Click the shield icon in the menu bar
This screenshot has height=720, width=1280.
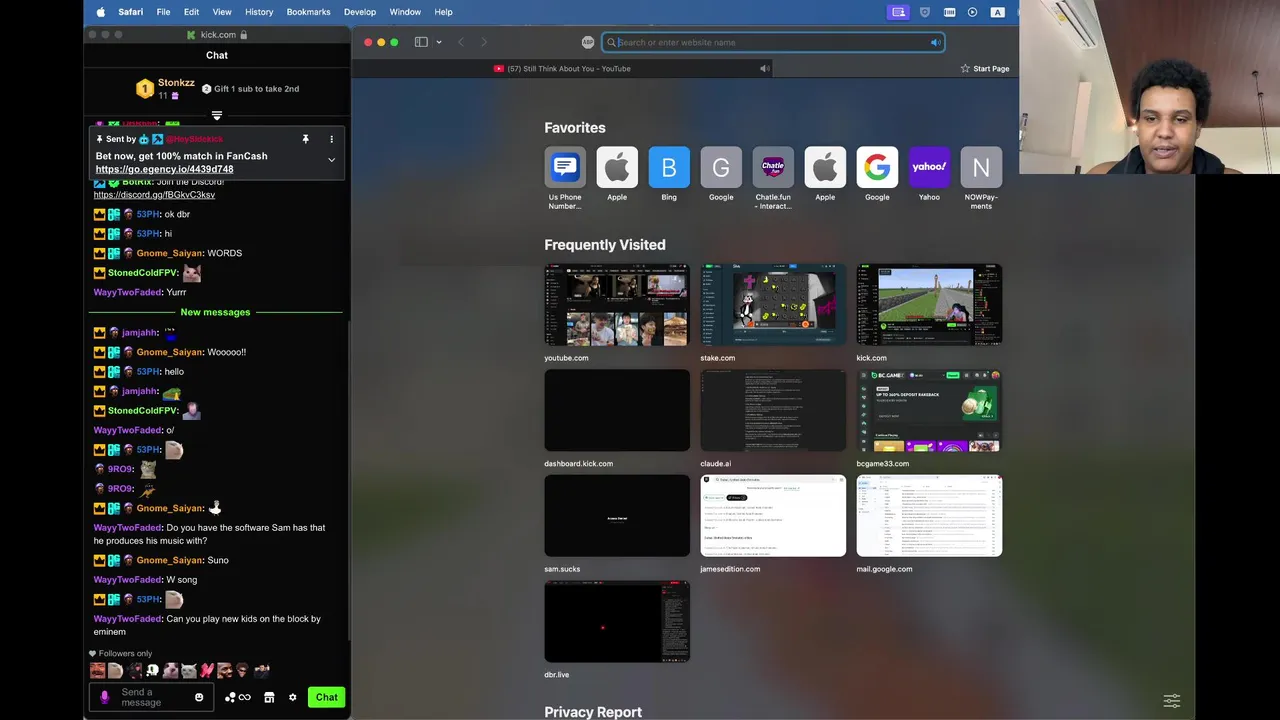coord(924,12)
